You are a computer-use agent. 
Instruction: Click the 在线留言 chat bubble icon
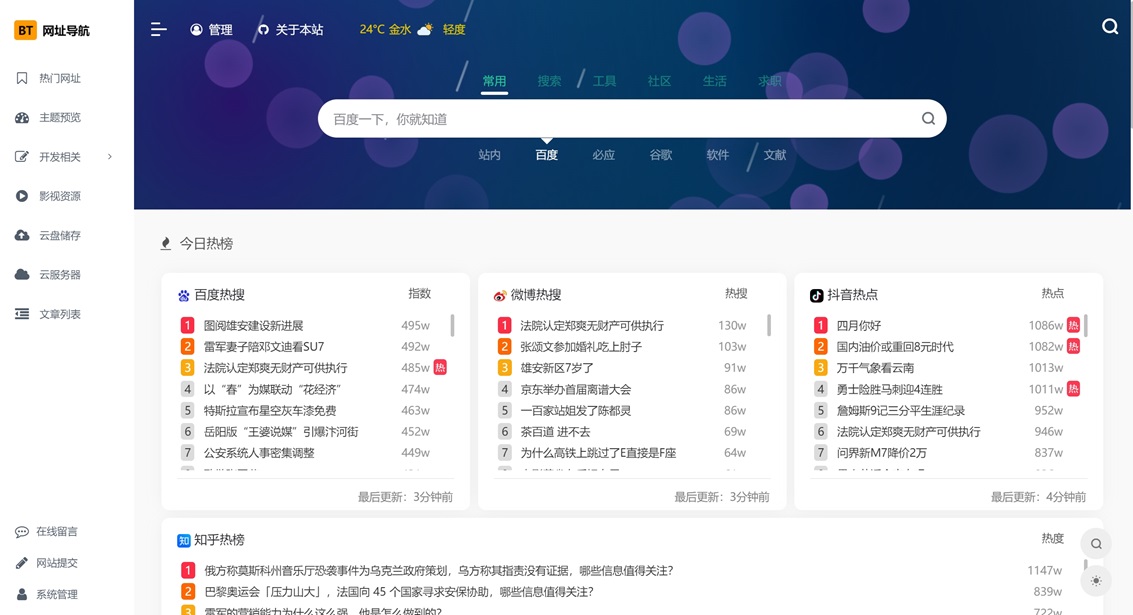click(x=22, y=531)
